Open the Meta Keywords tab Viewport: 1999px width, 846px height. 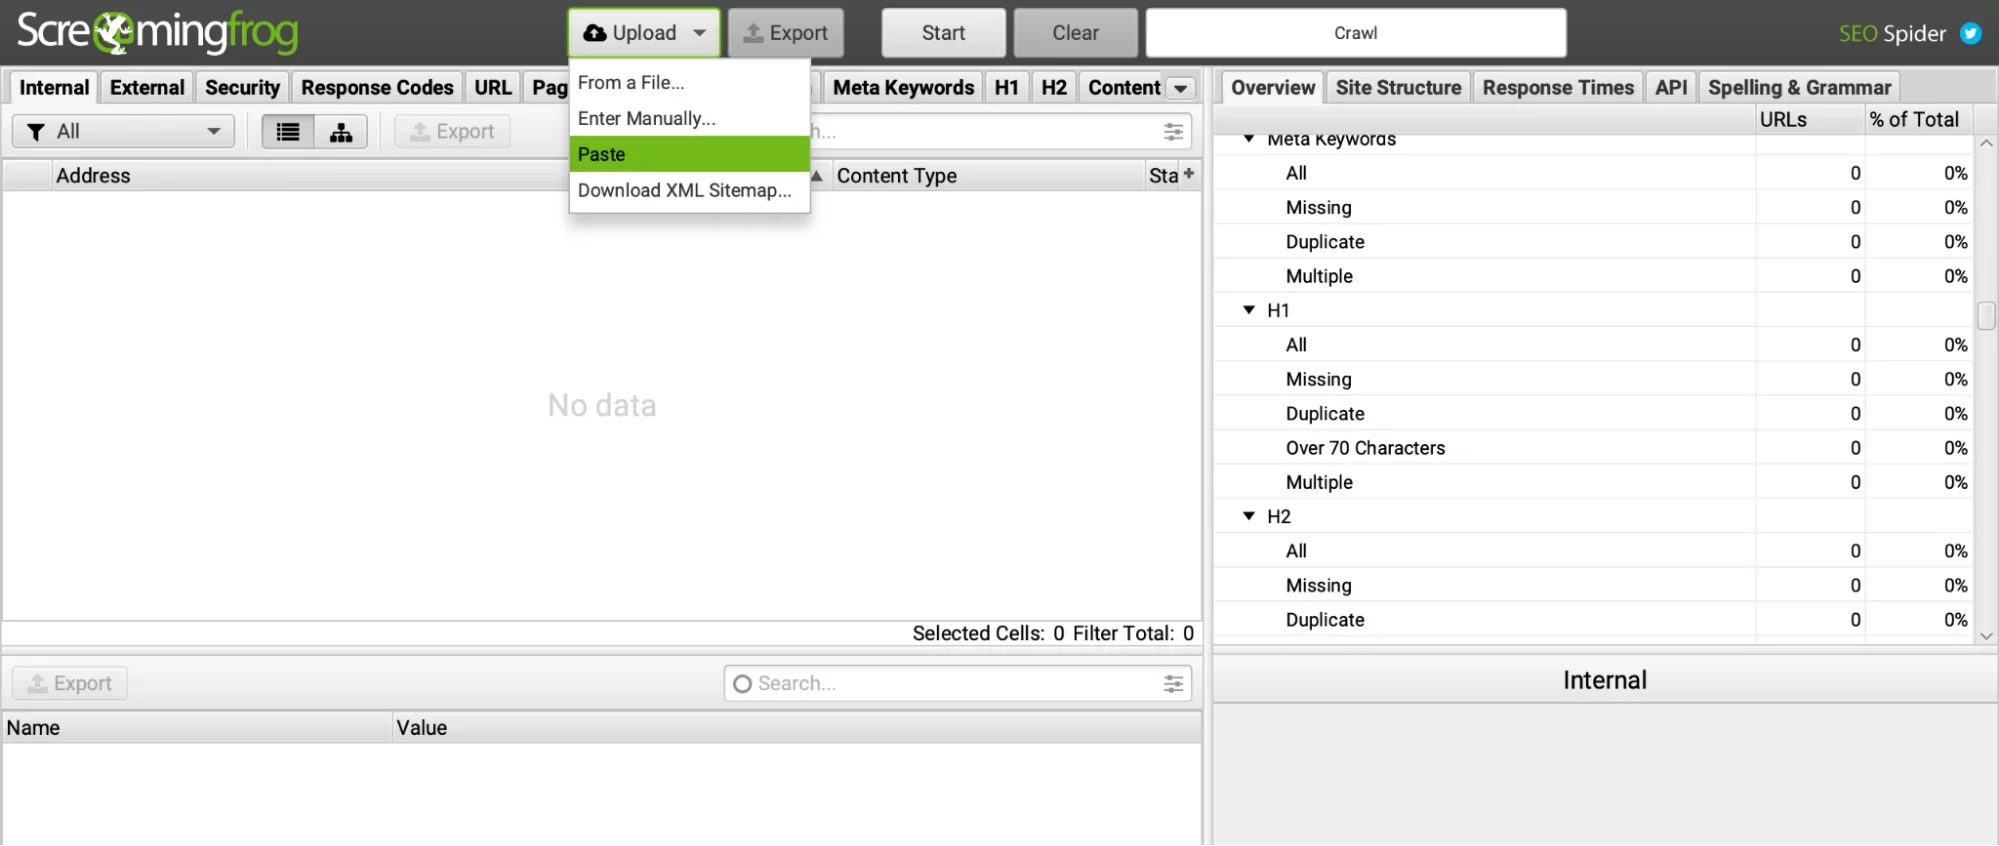pos(903,88)
